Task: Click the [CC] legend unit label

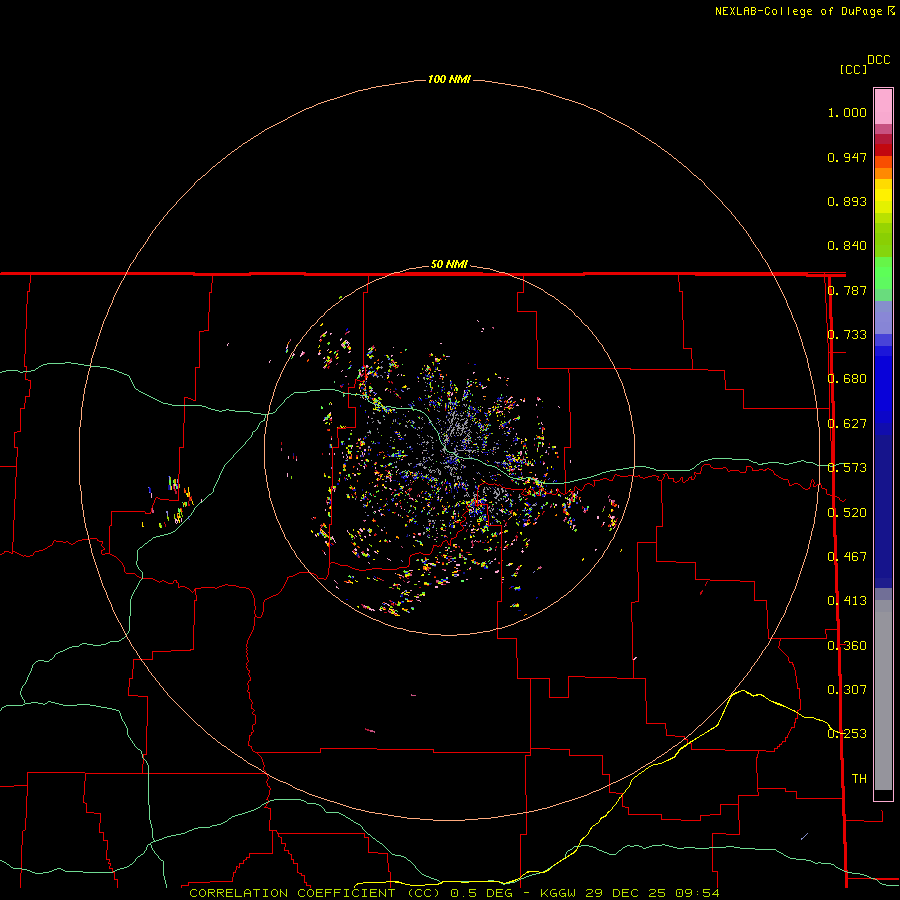Action: [854, 69]
